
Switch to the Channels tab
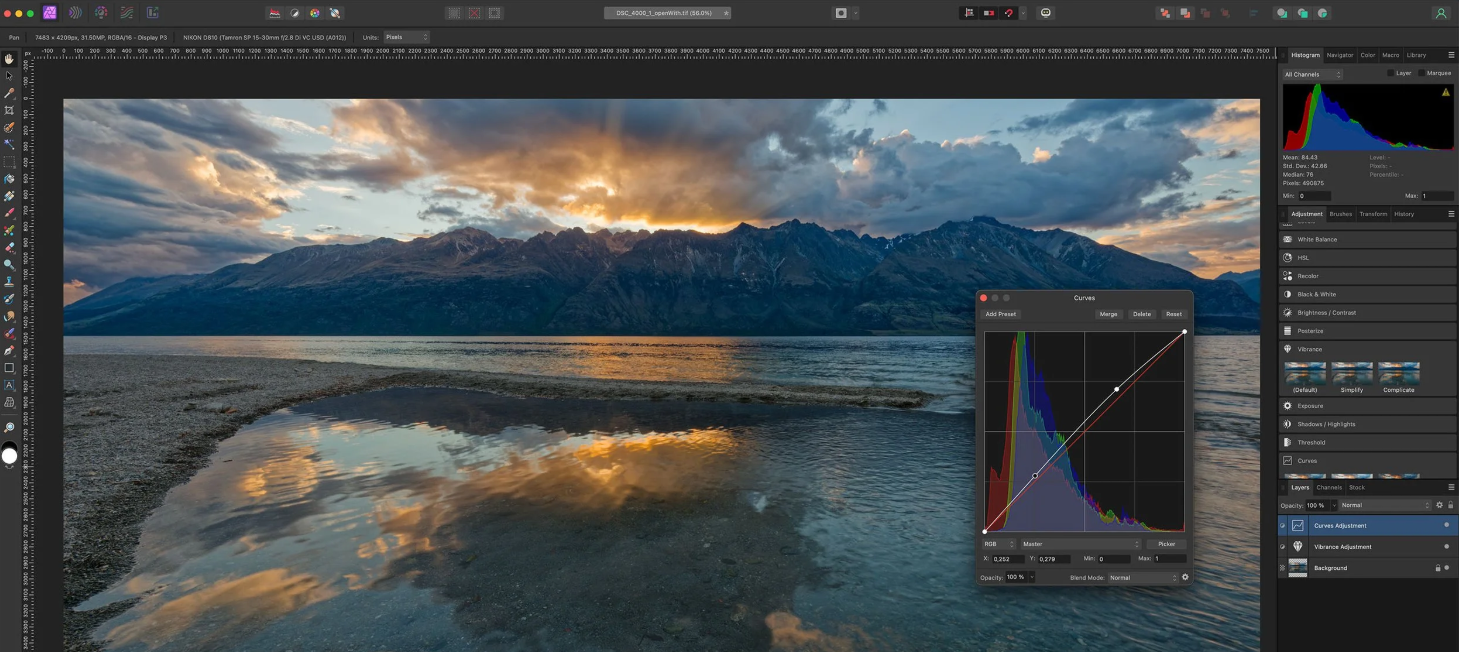point(1329,487)
